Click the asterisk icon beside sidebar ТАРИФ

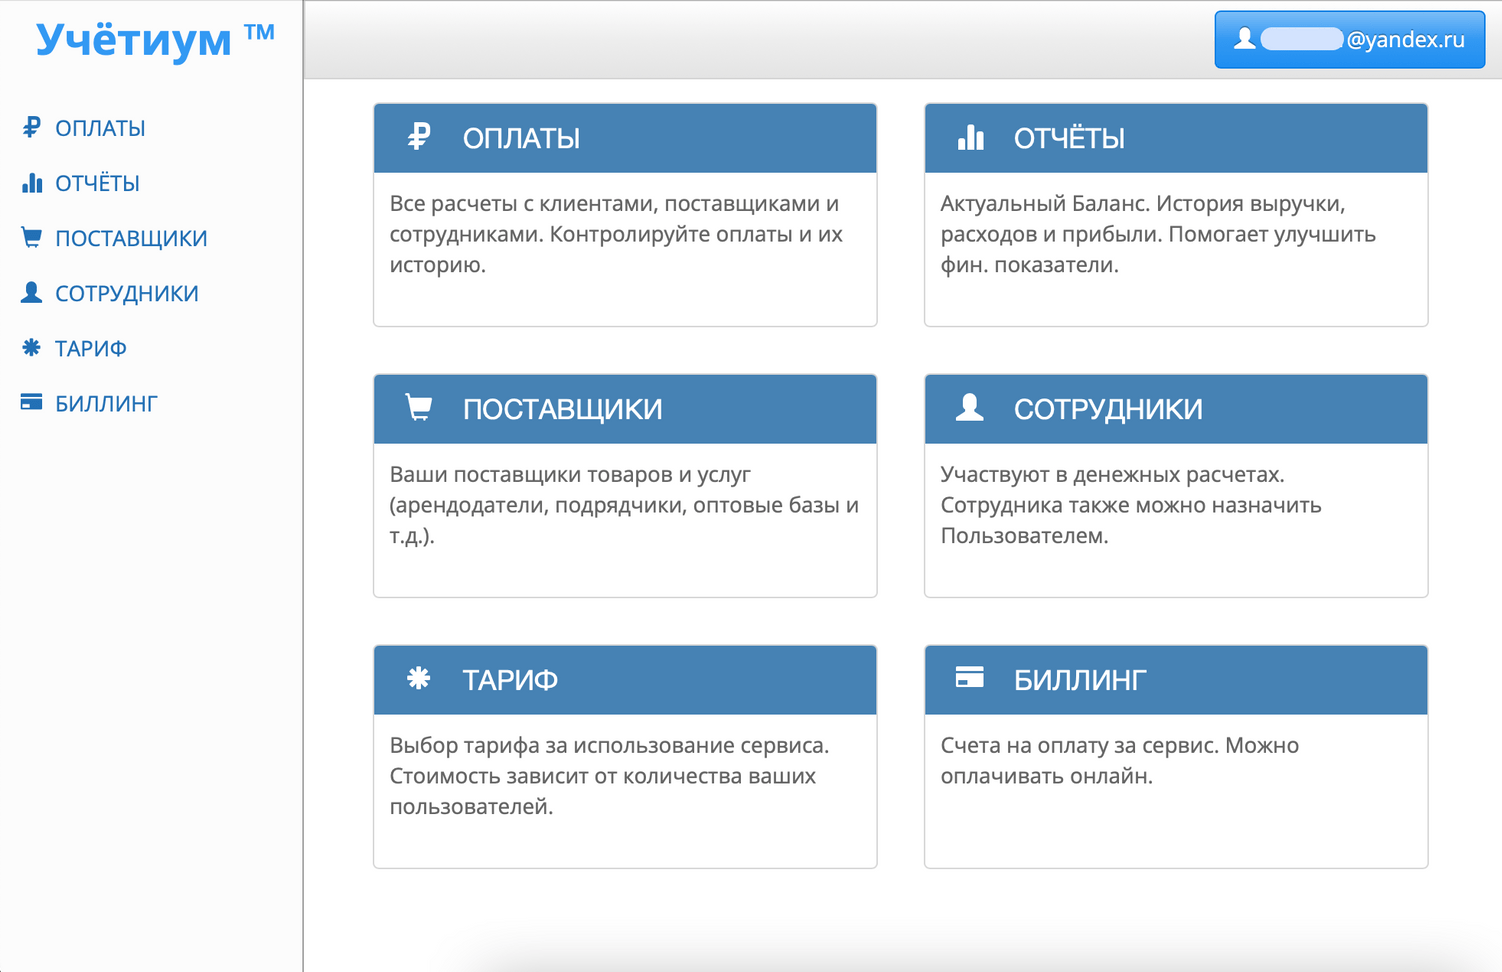32,347
